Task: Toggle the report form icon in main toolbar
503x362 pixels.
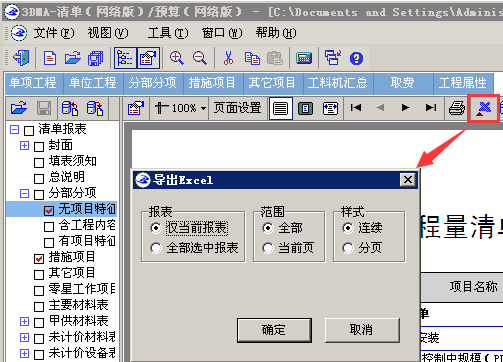Action: (148, 58)
